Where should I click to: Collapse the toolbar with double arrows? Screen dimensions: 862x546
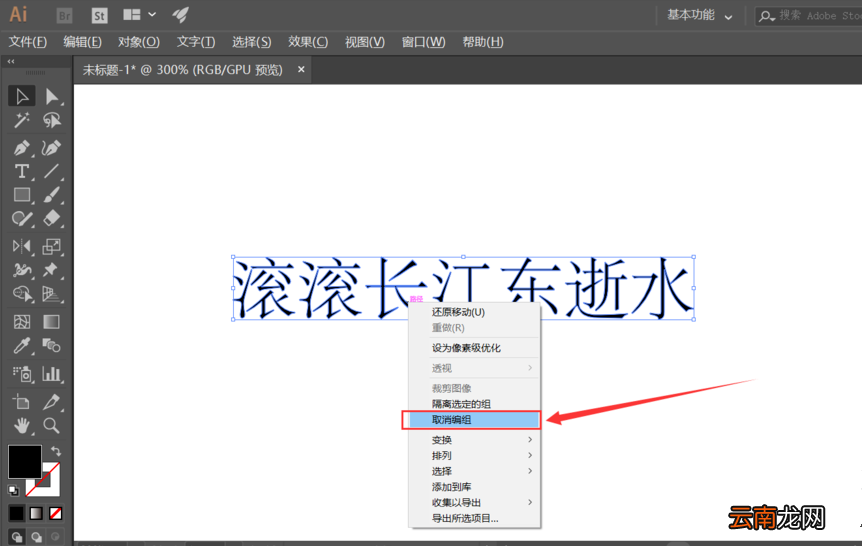pyautogui.click(x=11, y=62)
